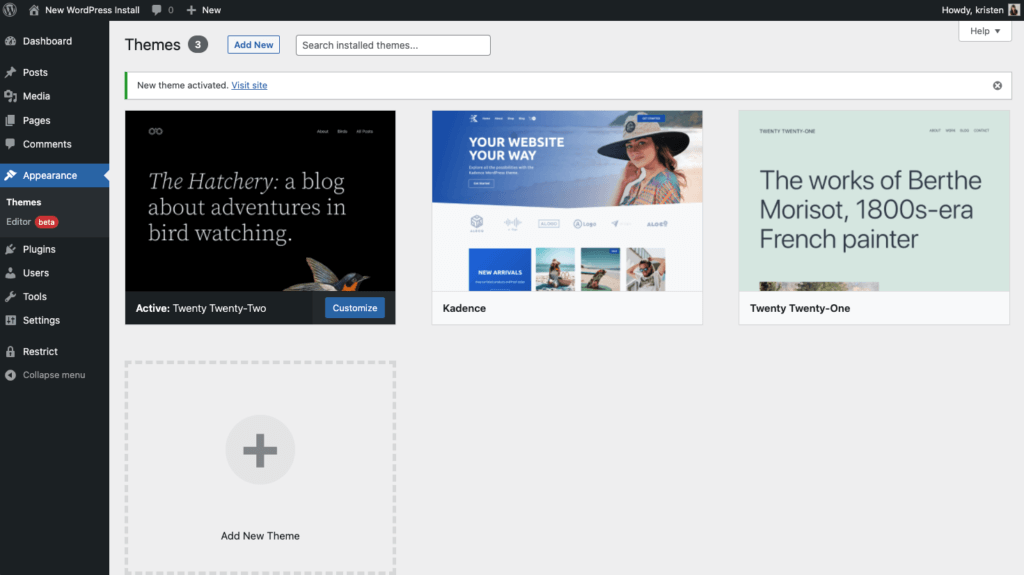Click Howdy, kristen account link
This screenshot has height=575, width=1024.
(x=972, y=10)
